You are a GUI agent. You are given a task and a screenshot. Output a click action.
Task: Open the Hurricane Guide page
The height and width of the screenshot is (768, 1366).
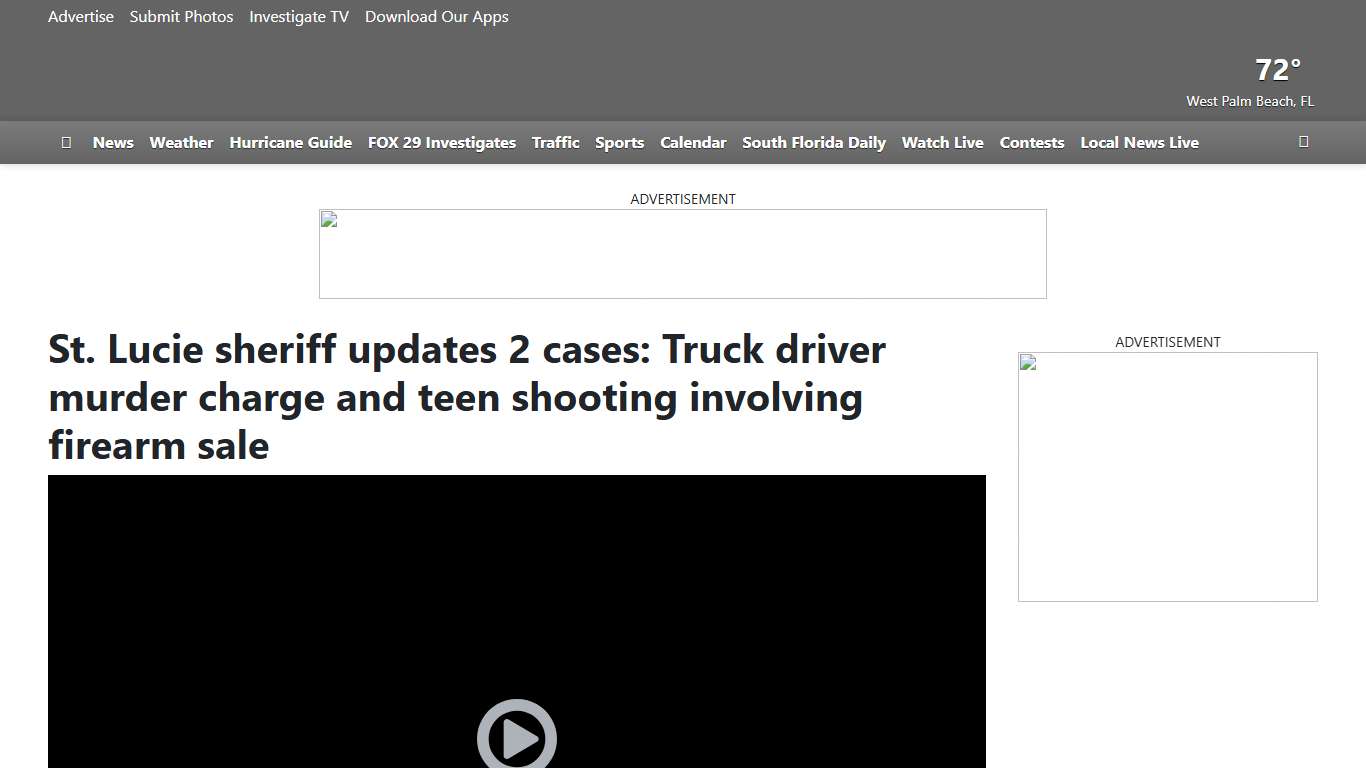290,142
